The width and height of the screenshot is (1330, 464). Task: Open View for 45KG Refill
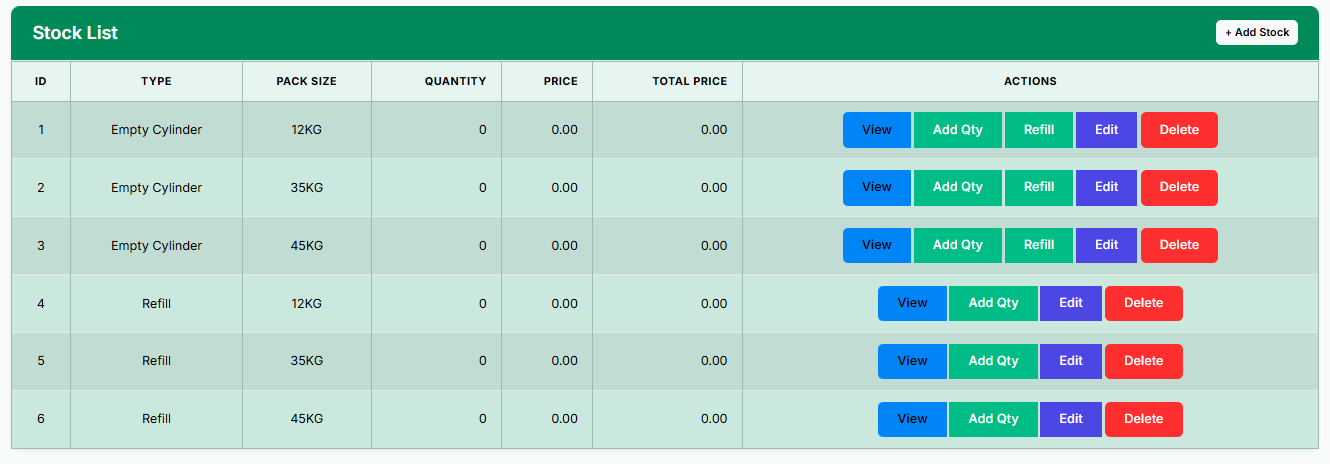coord(912,420)
